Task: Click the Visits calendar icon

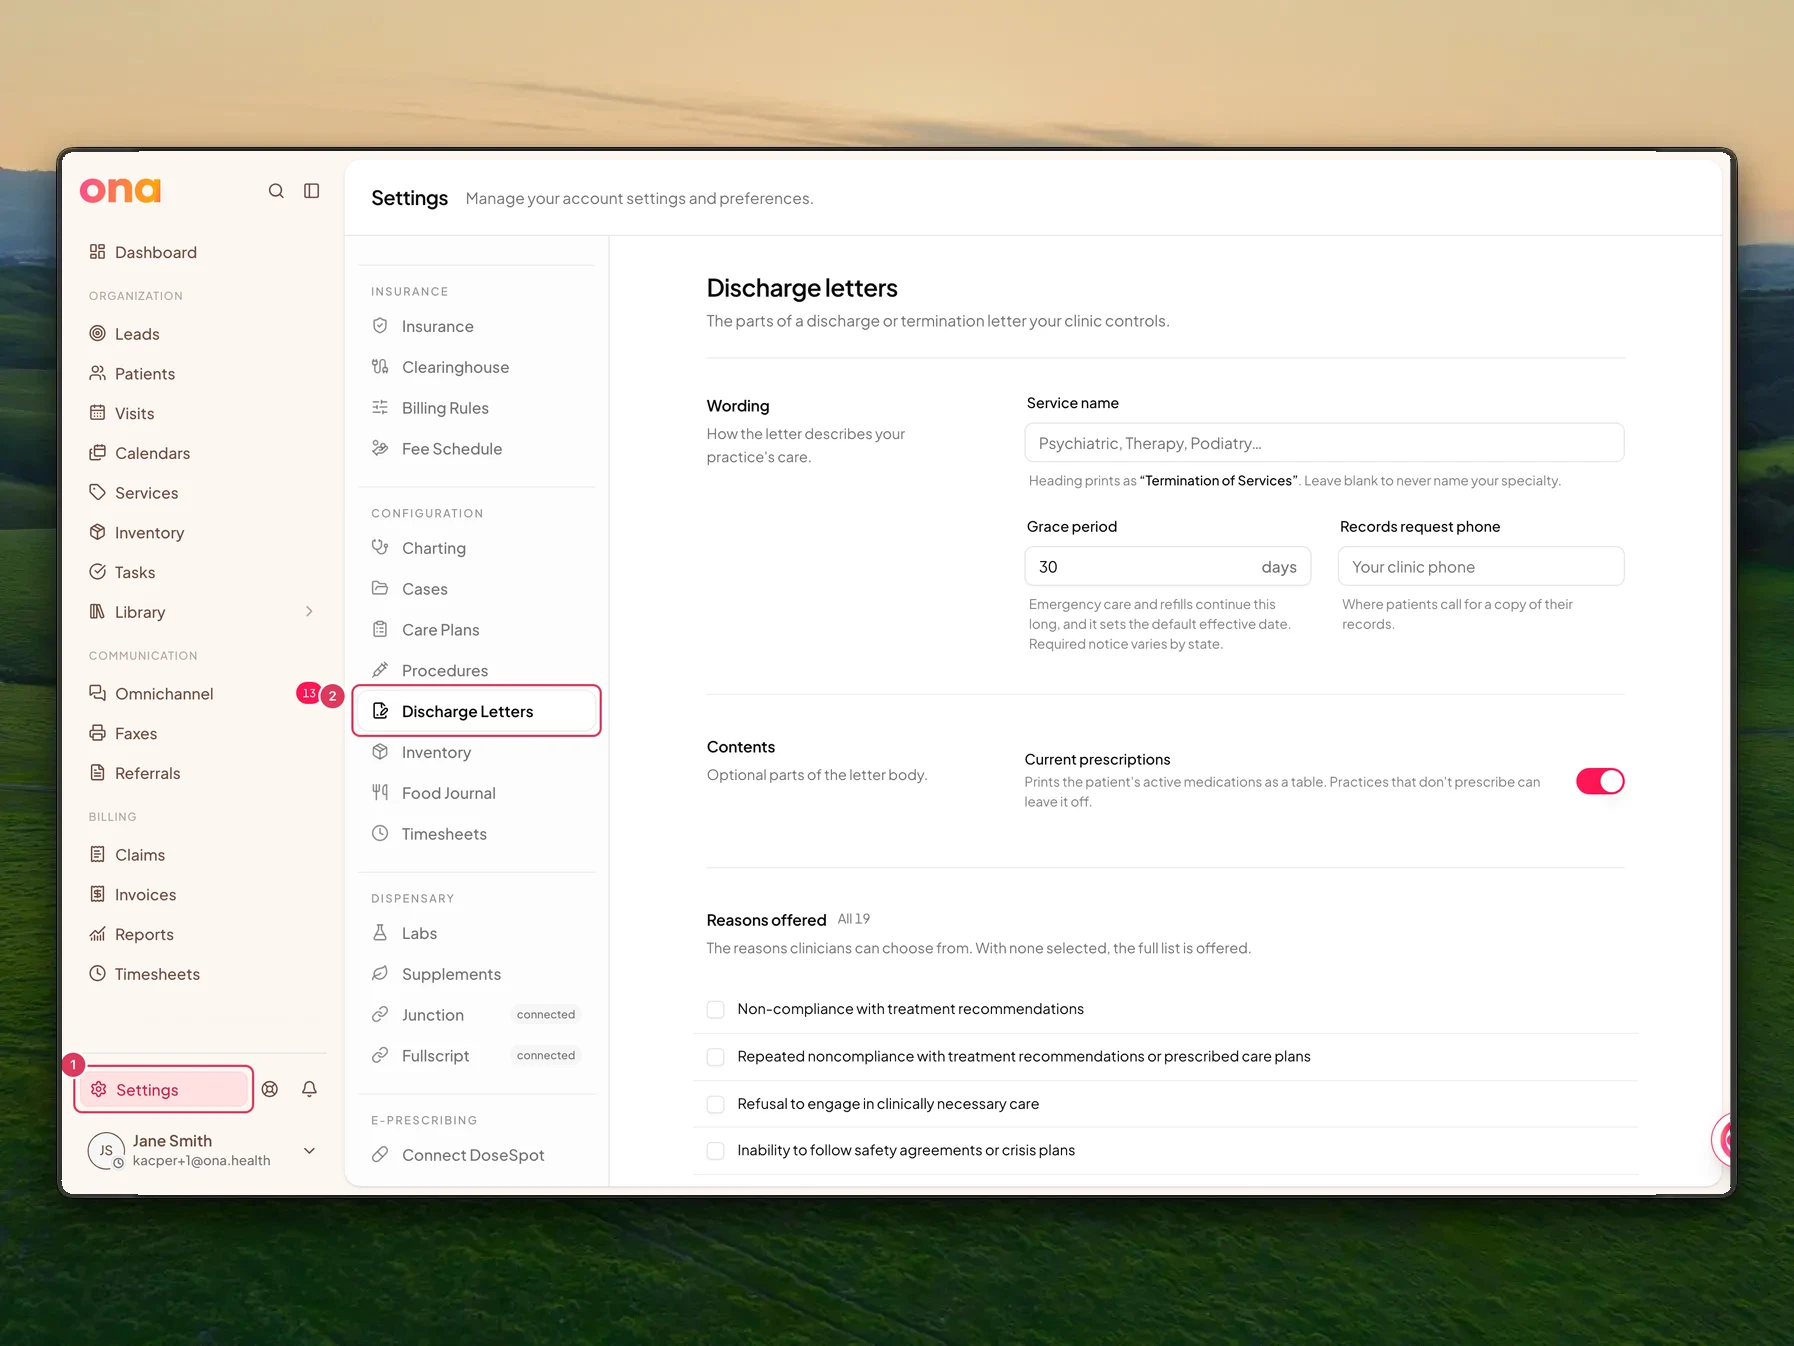Action: (x=97, y=413)
